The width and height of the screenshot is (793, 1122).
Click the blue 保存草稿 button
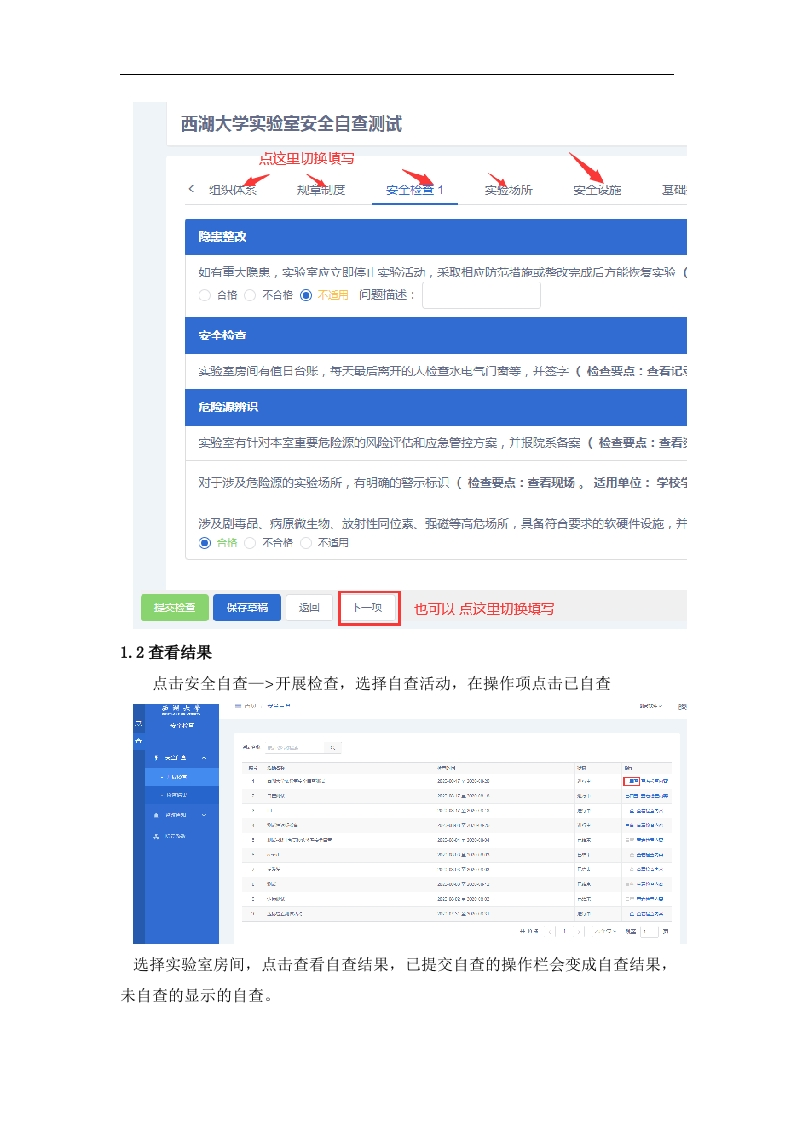tap(246, 607)
